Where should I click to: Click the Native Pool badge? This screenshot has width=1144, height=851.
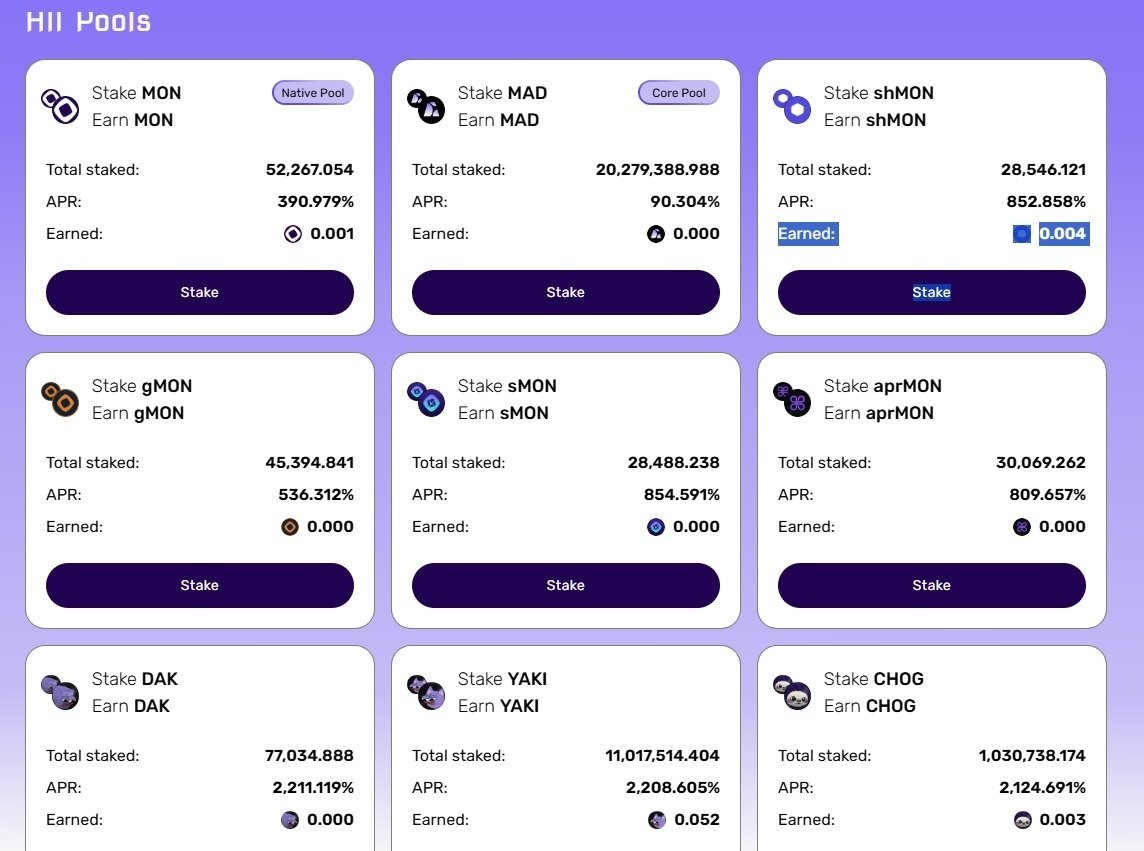[x=313, y=93]
